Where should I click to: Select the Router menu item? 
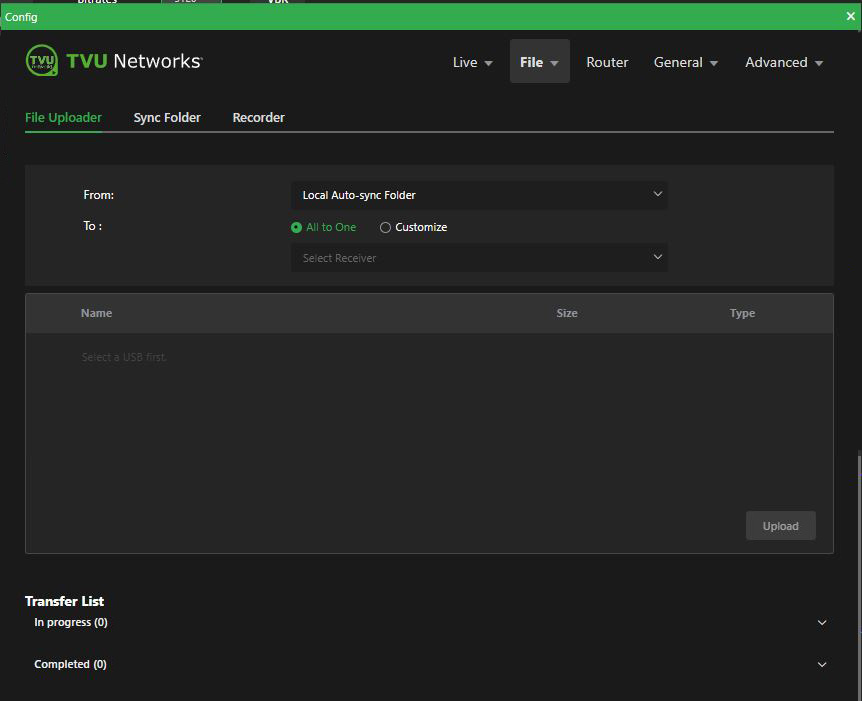pyautogui.click(x=607, y=62)
